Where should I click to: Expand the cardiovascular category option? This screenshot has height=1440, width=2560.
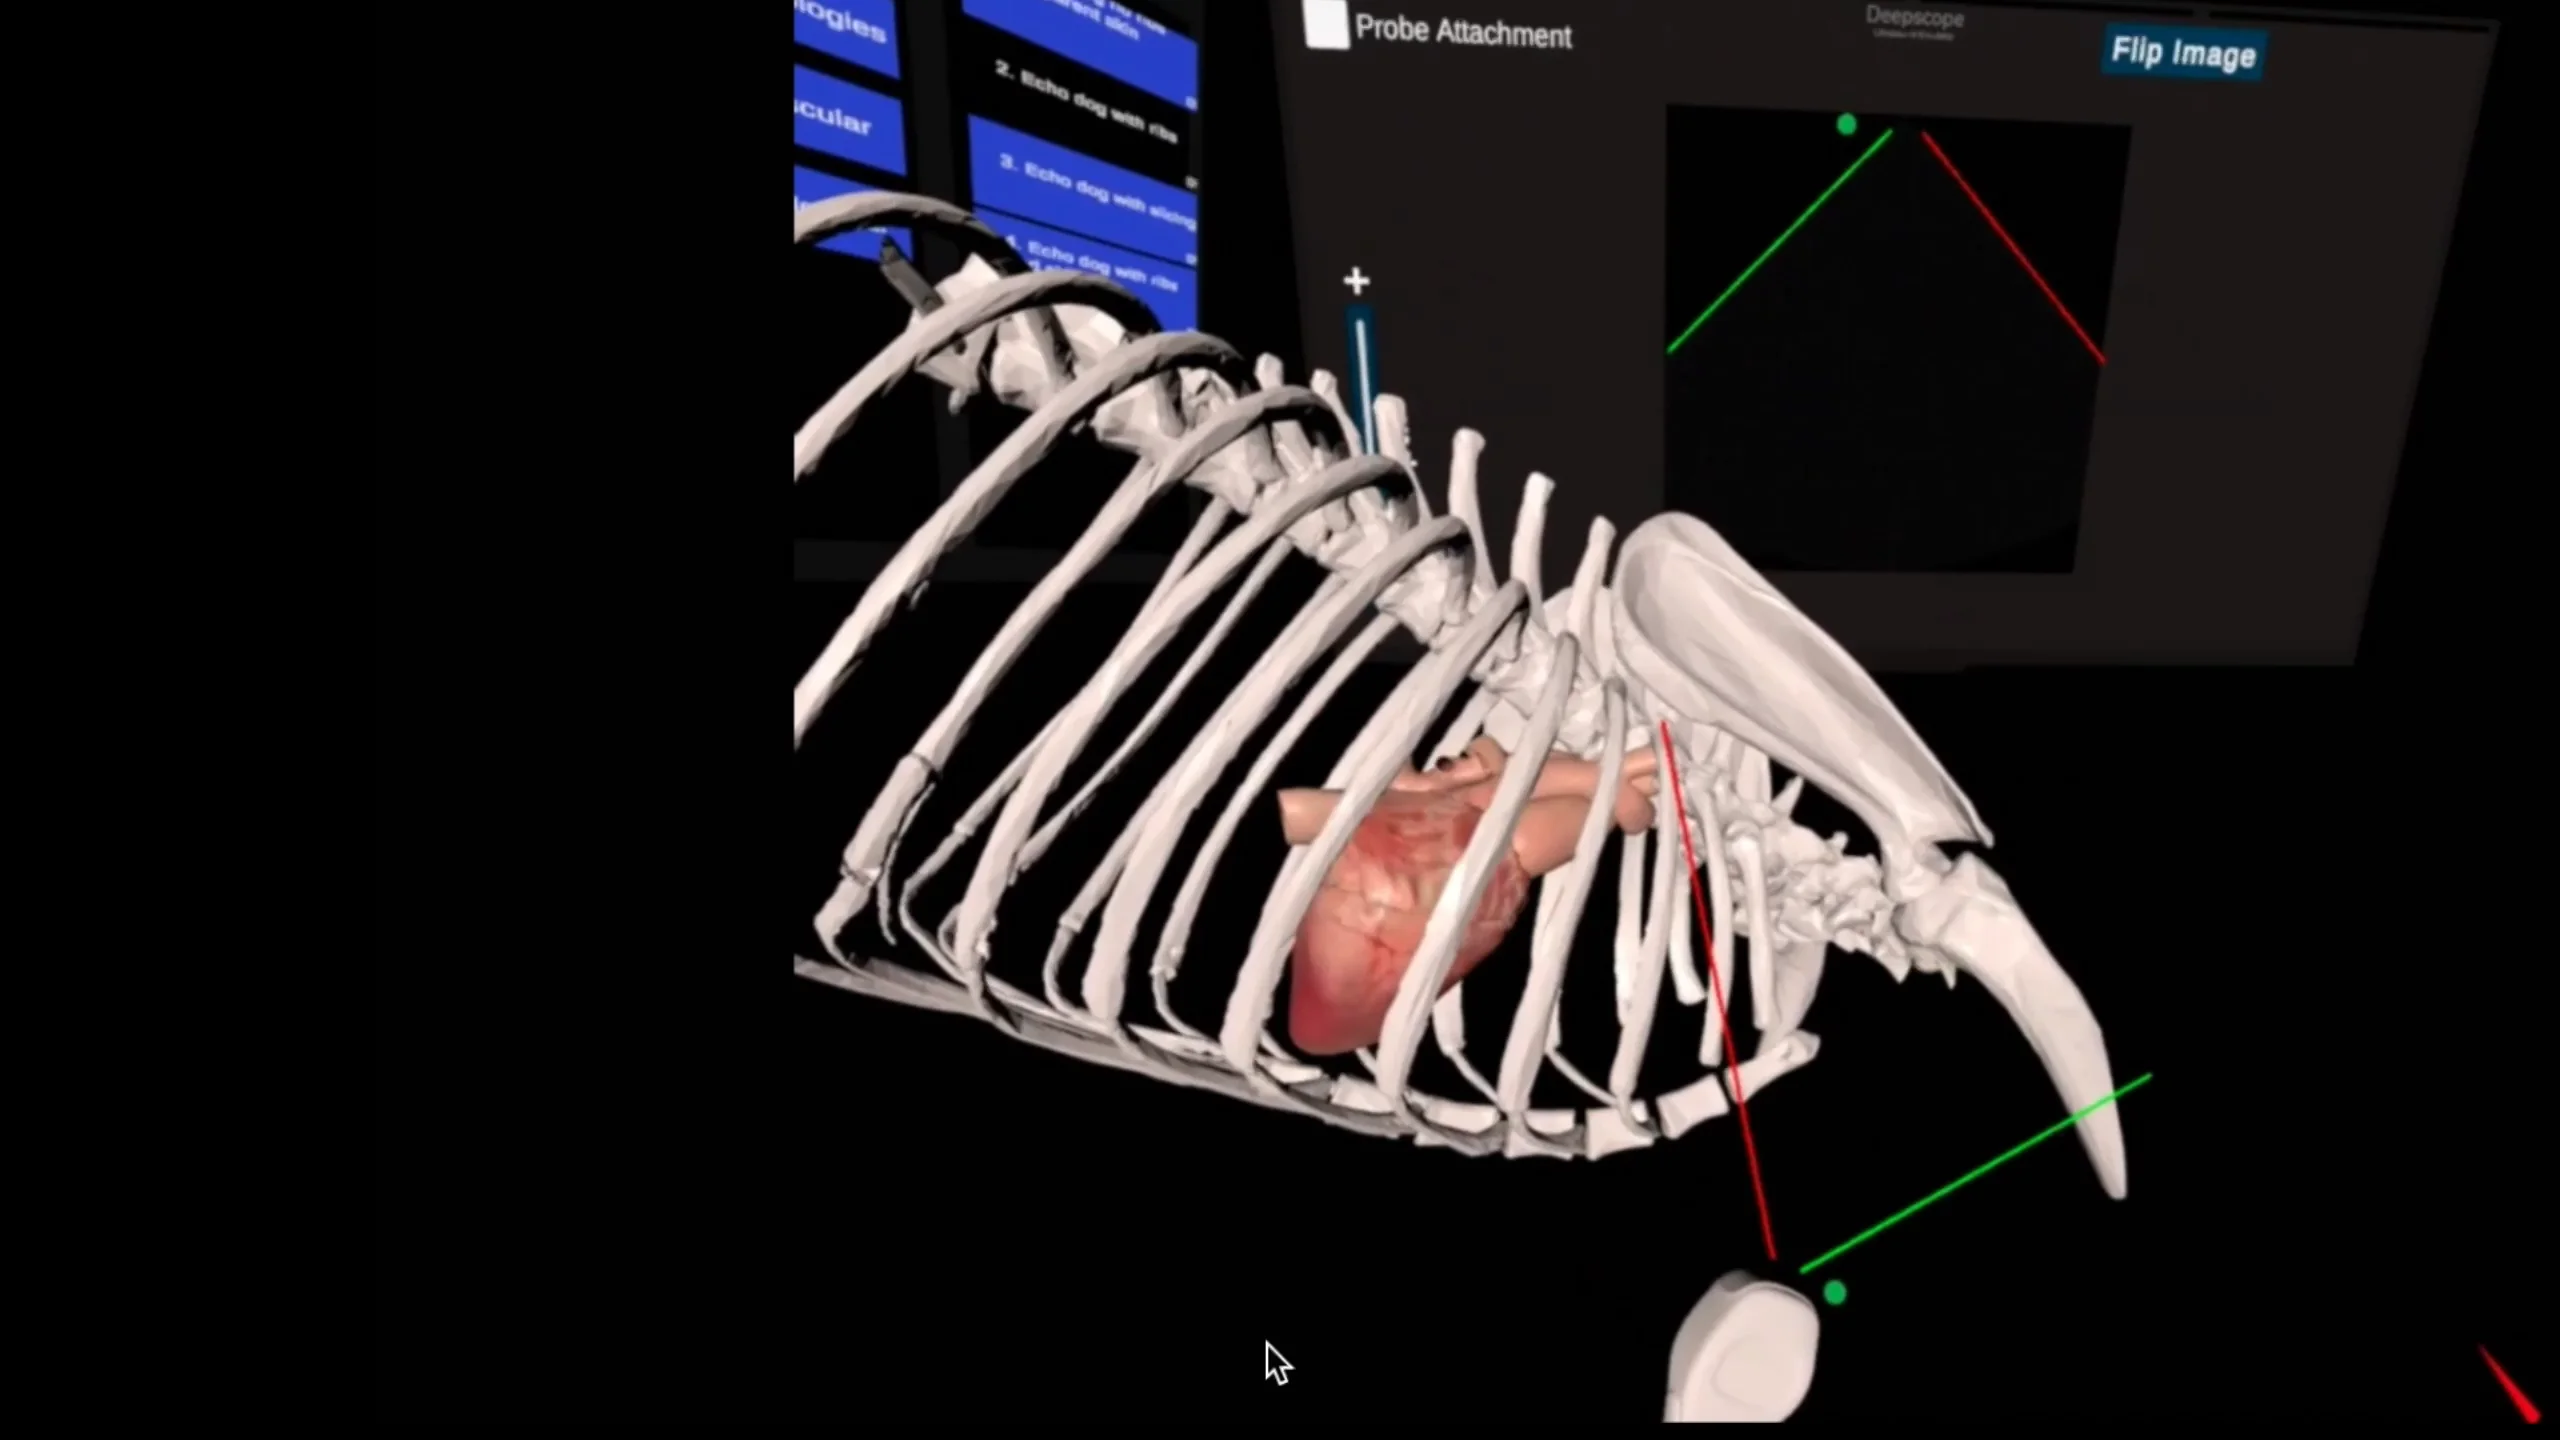[830, 118]
